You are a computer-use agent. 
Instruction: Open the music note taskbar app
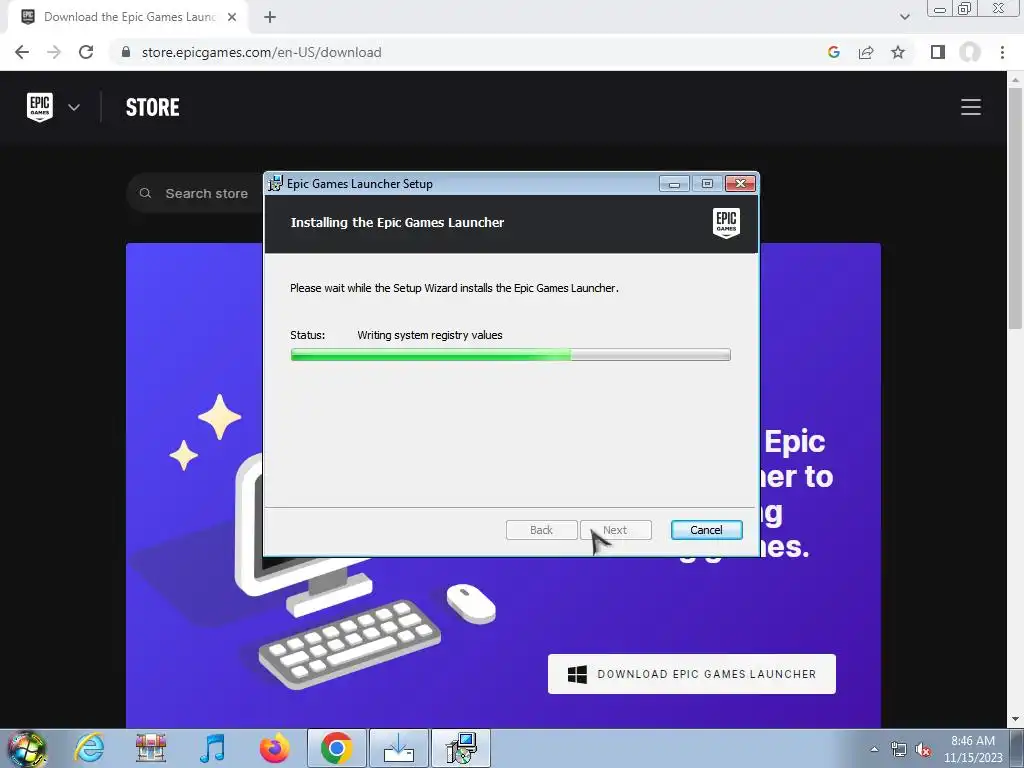click(x=213, y=748)
